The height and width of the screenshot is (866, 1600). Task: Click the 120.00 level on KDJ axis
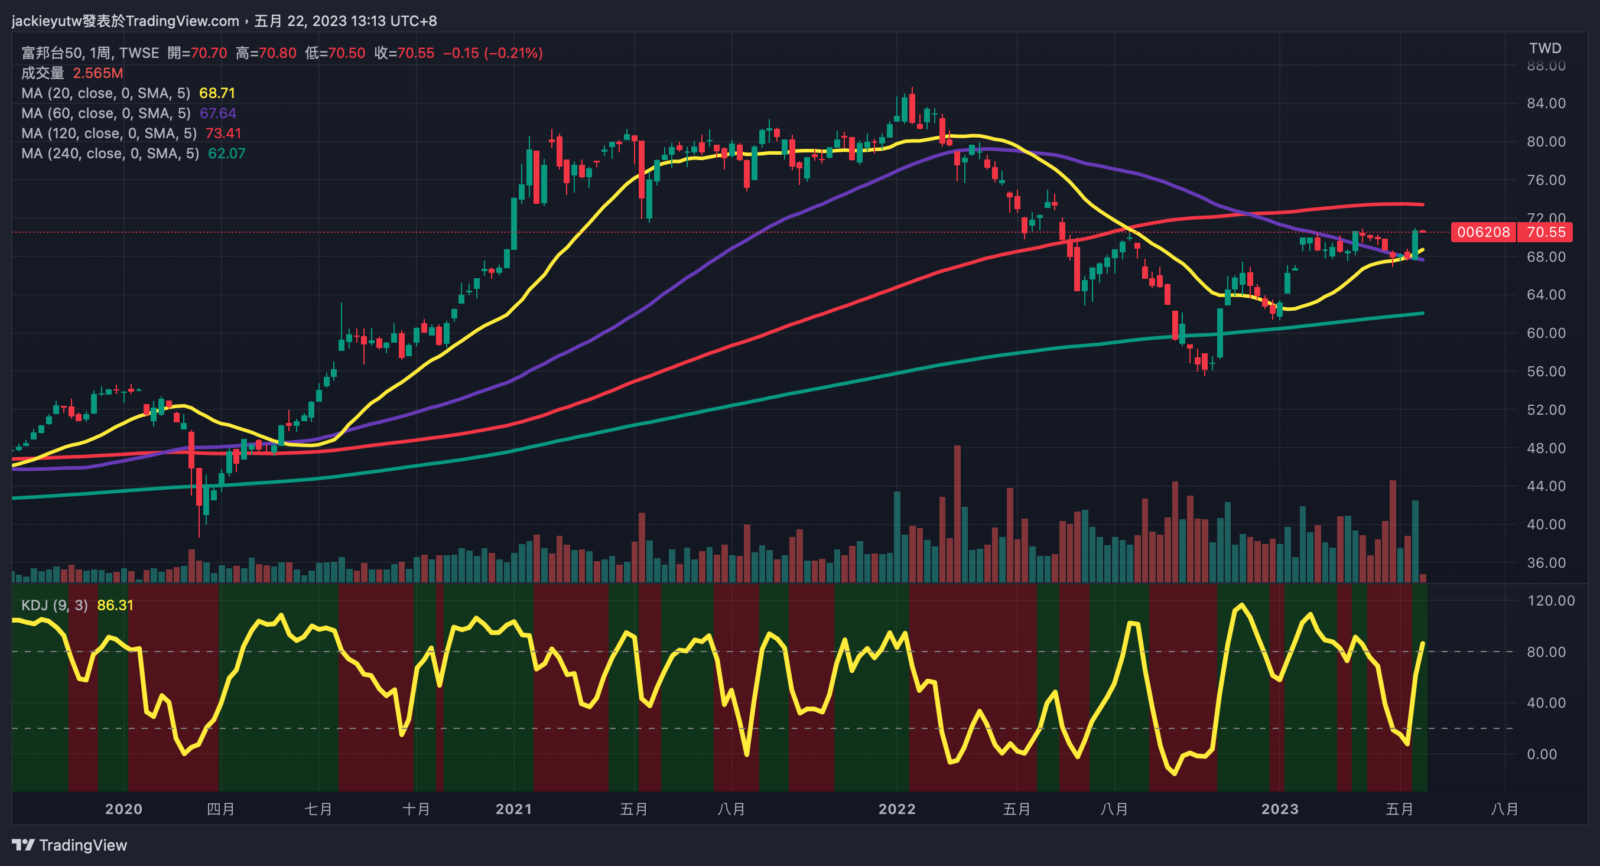point(1550,601)
